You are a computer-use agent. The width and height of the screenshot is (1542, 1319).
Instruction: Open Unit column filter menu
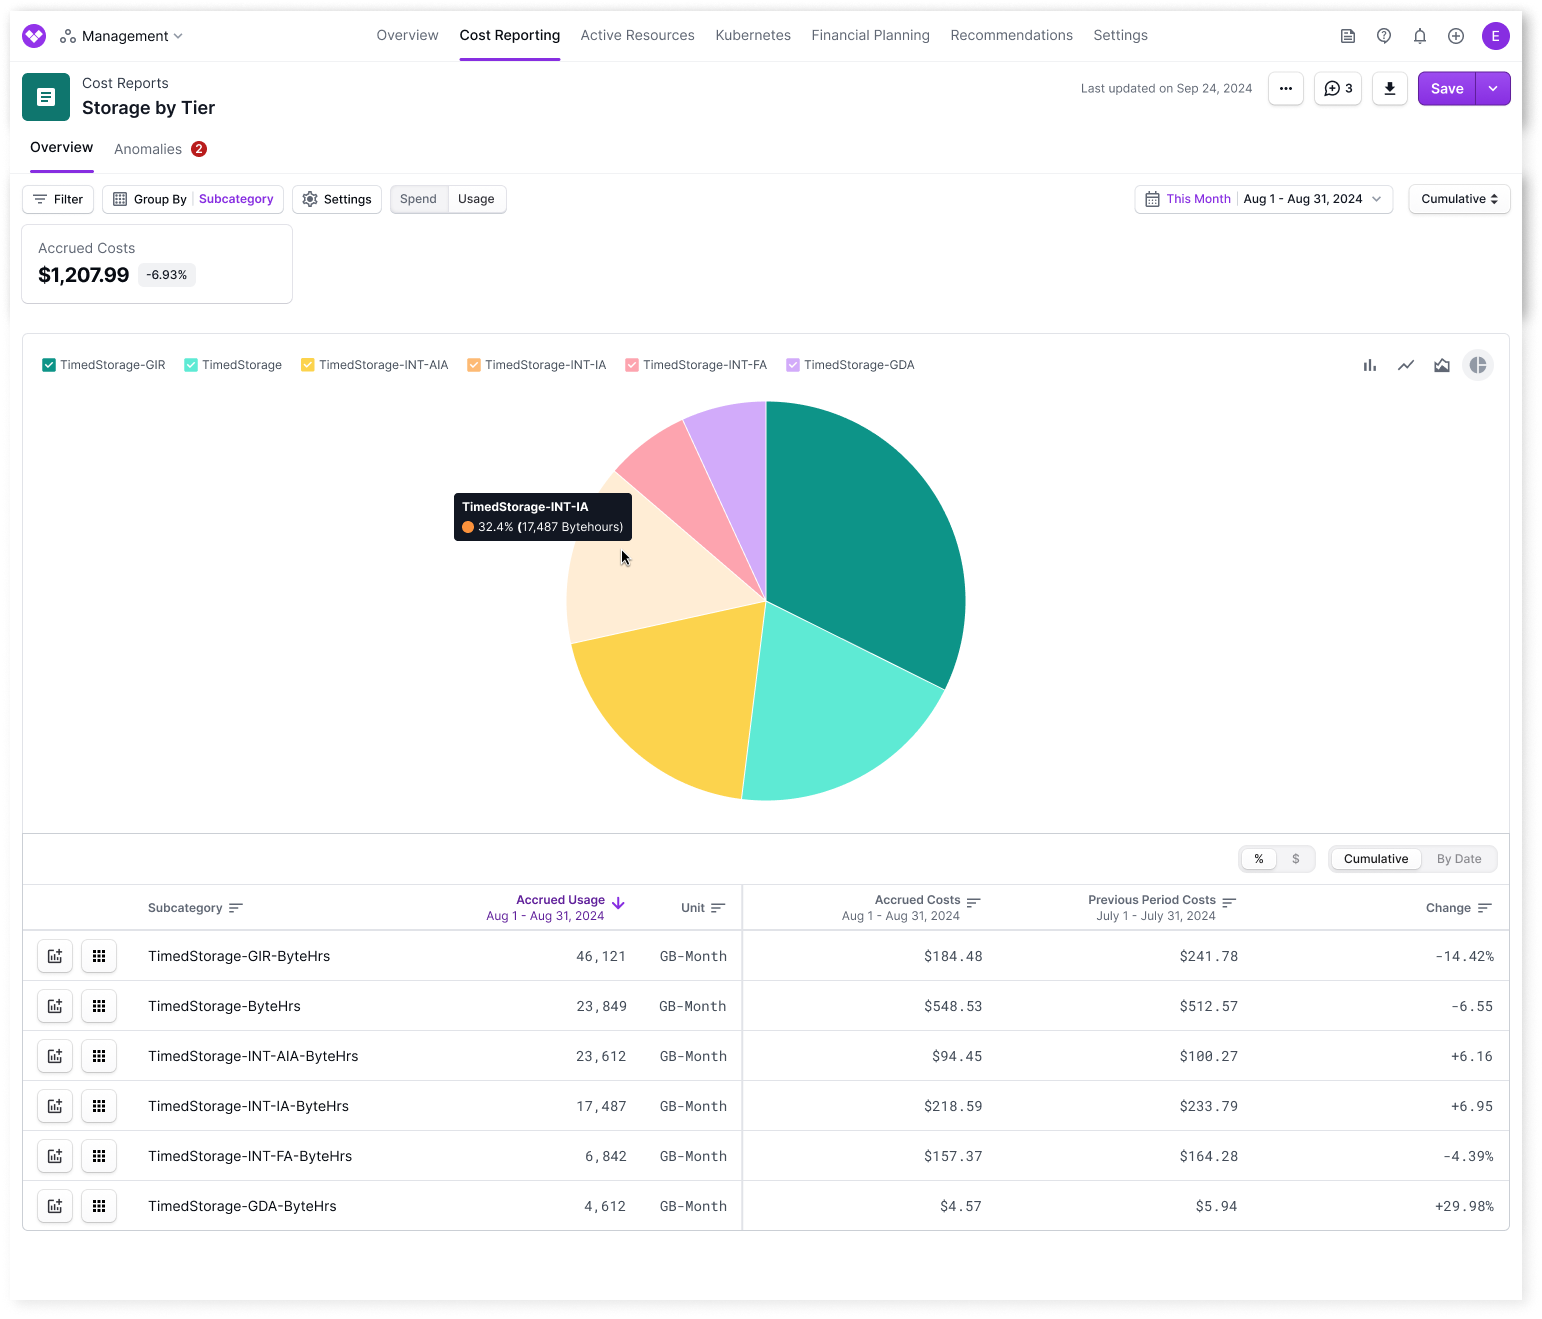point(718,908)
